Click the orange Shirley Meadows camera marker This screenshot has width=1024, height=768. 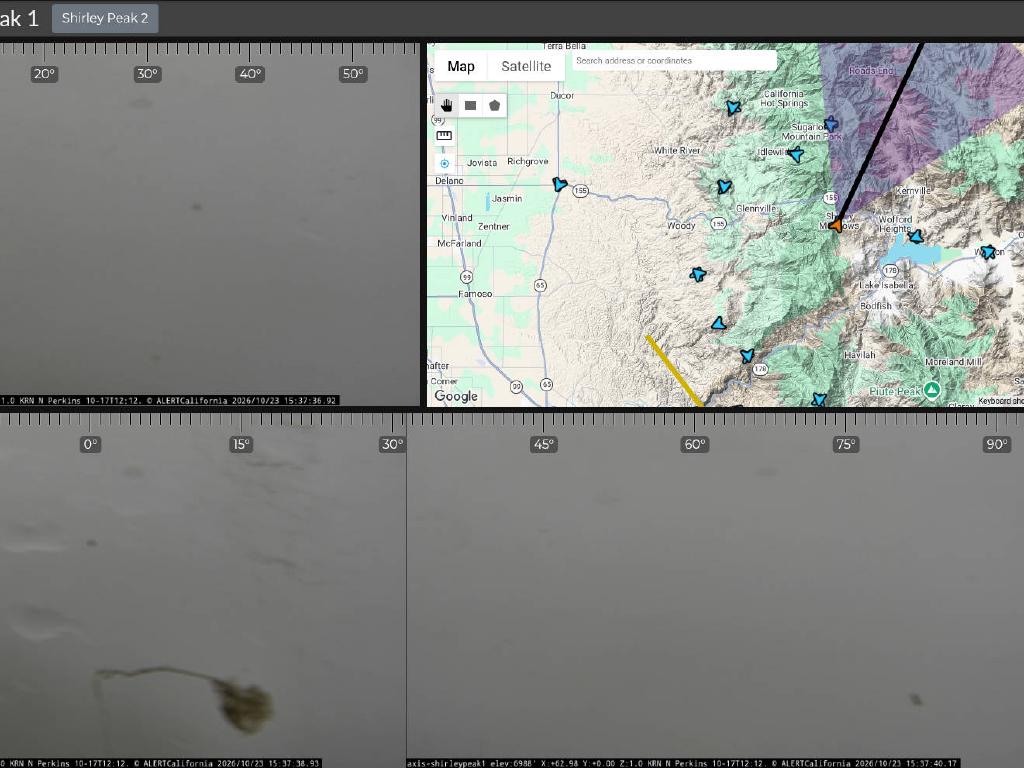click(x=836, y=225)
